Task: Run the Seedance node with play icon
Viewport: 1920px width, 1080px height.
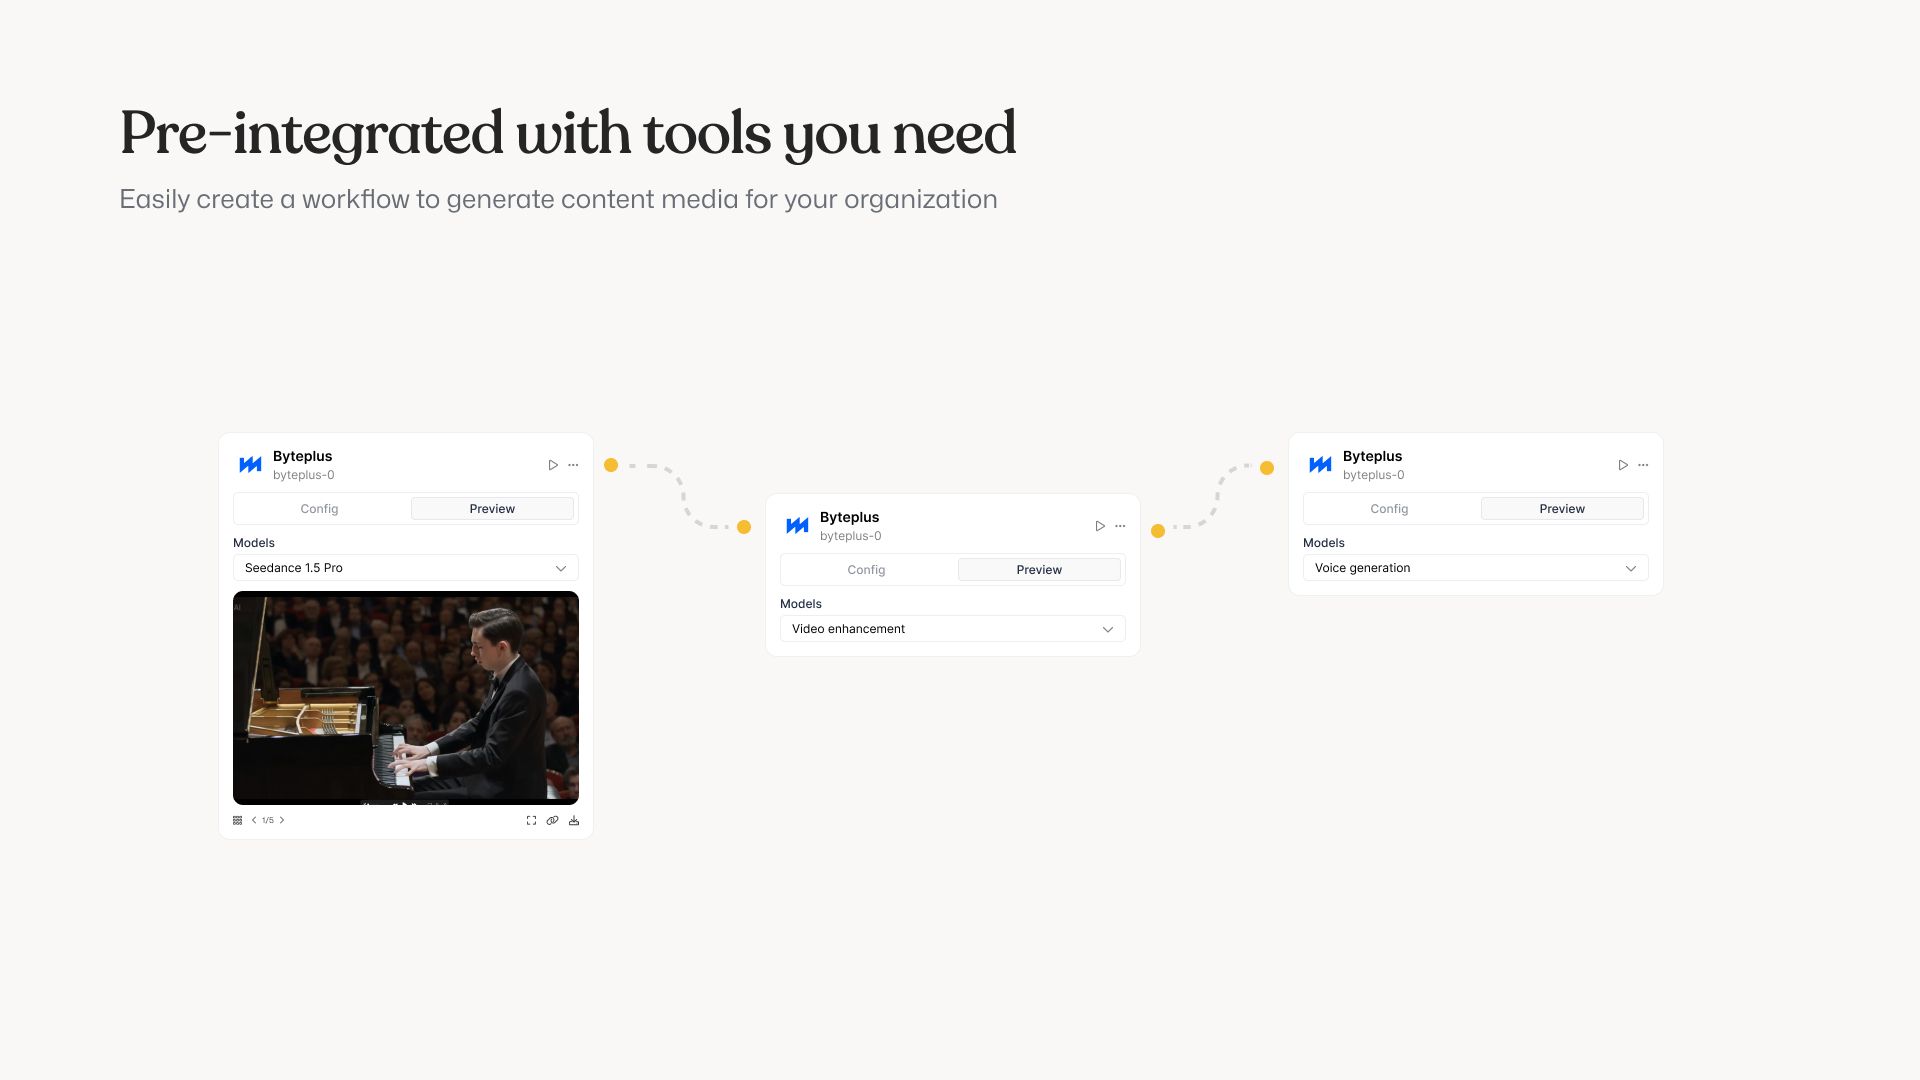Action: (553, 465)
